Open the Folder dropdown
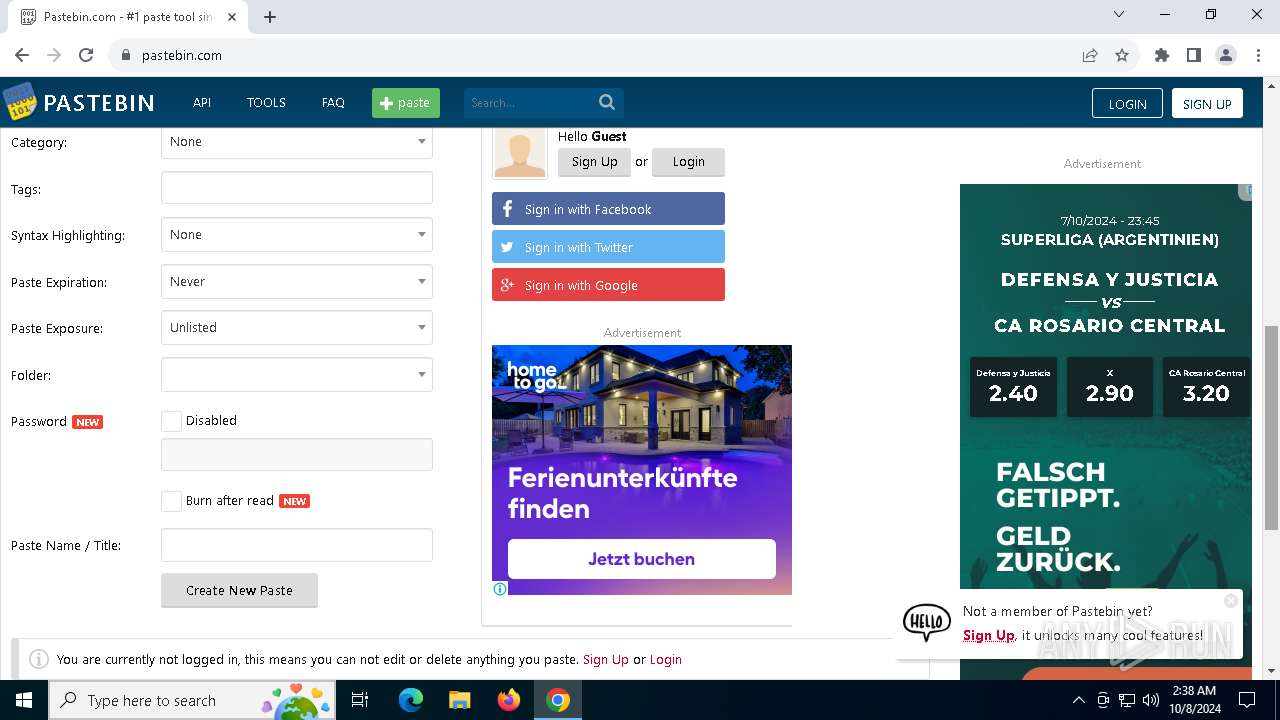The height and width of the screenshot is (720, 1280). click(297, 375)
